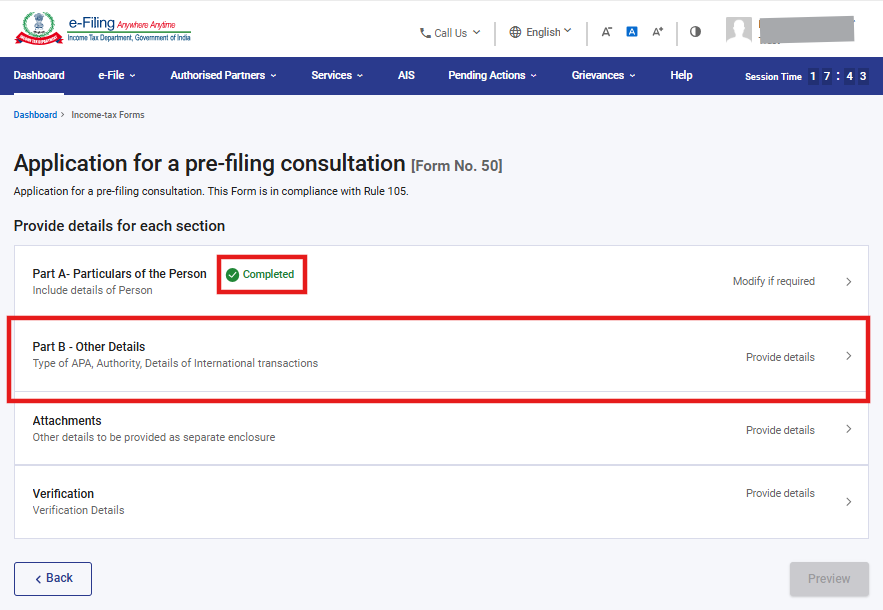
Task: Open the English language dropdown
Action: click(x=541, y=32)
